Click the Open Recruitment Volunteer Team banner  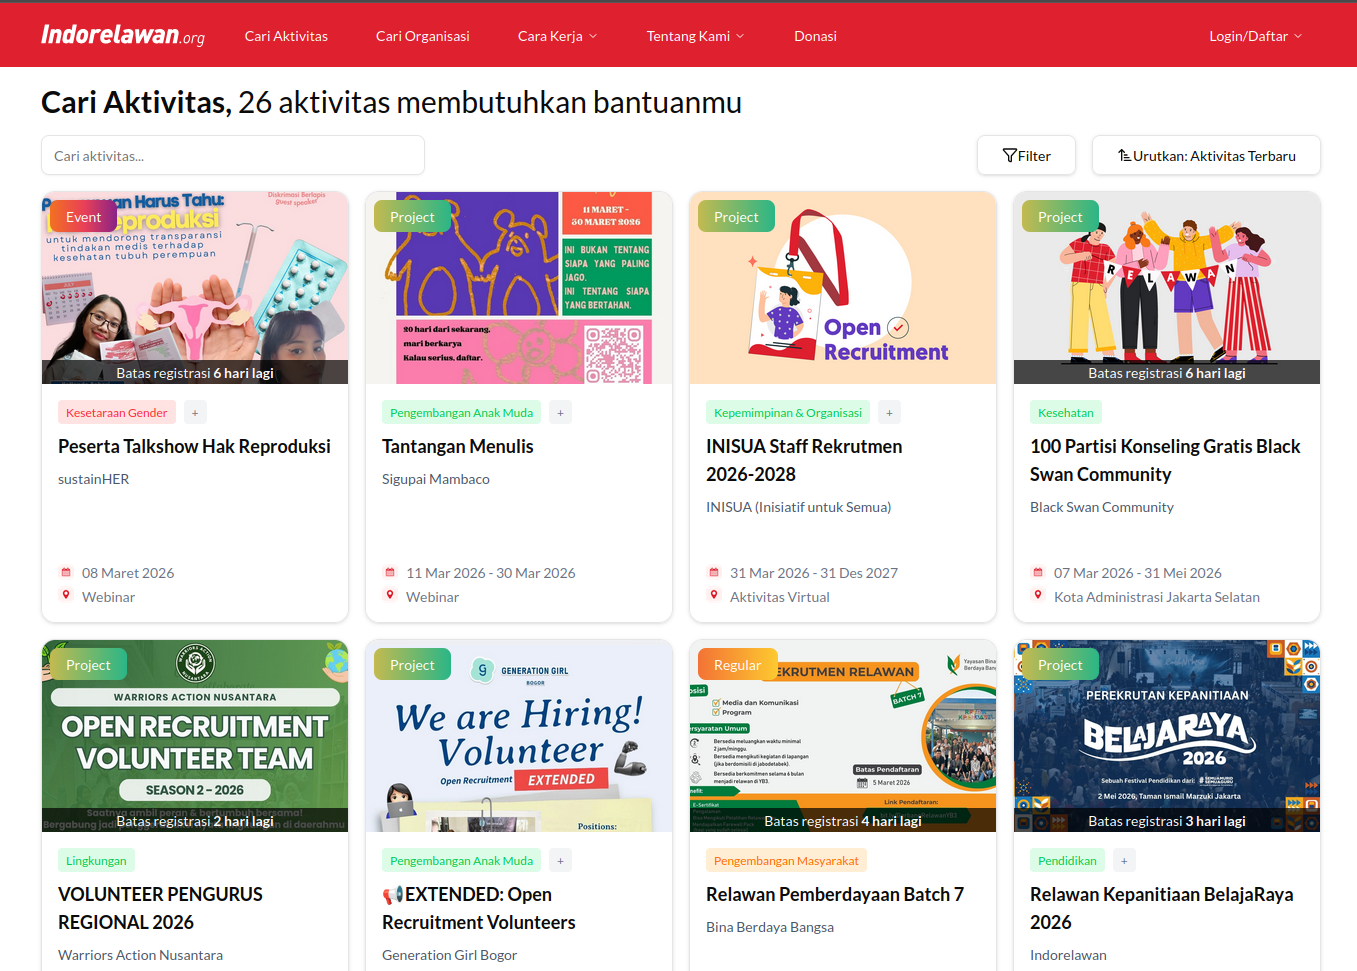(195, 736)
